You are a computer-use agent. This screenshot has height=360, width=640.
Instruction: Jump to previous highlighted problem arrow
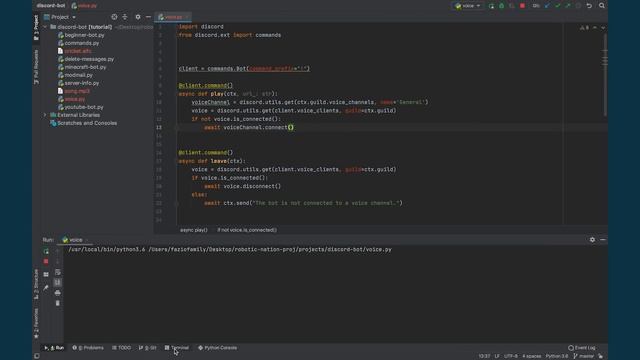(595, 27)
